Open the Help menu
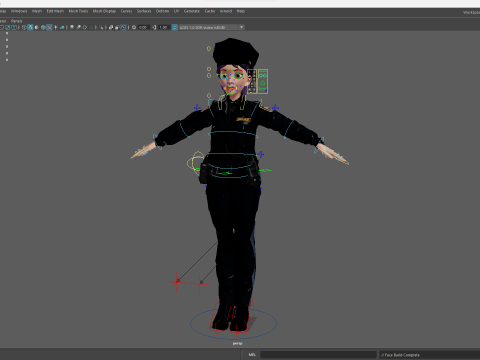The height and width of the screenshot is (360, 480). (241, 11)
